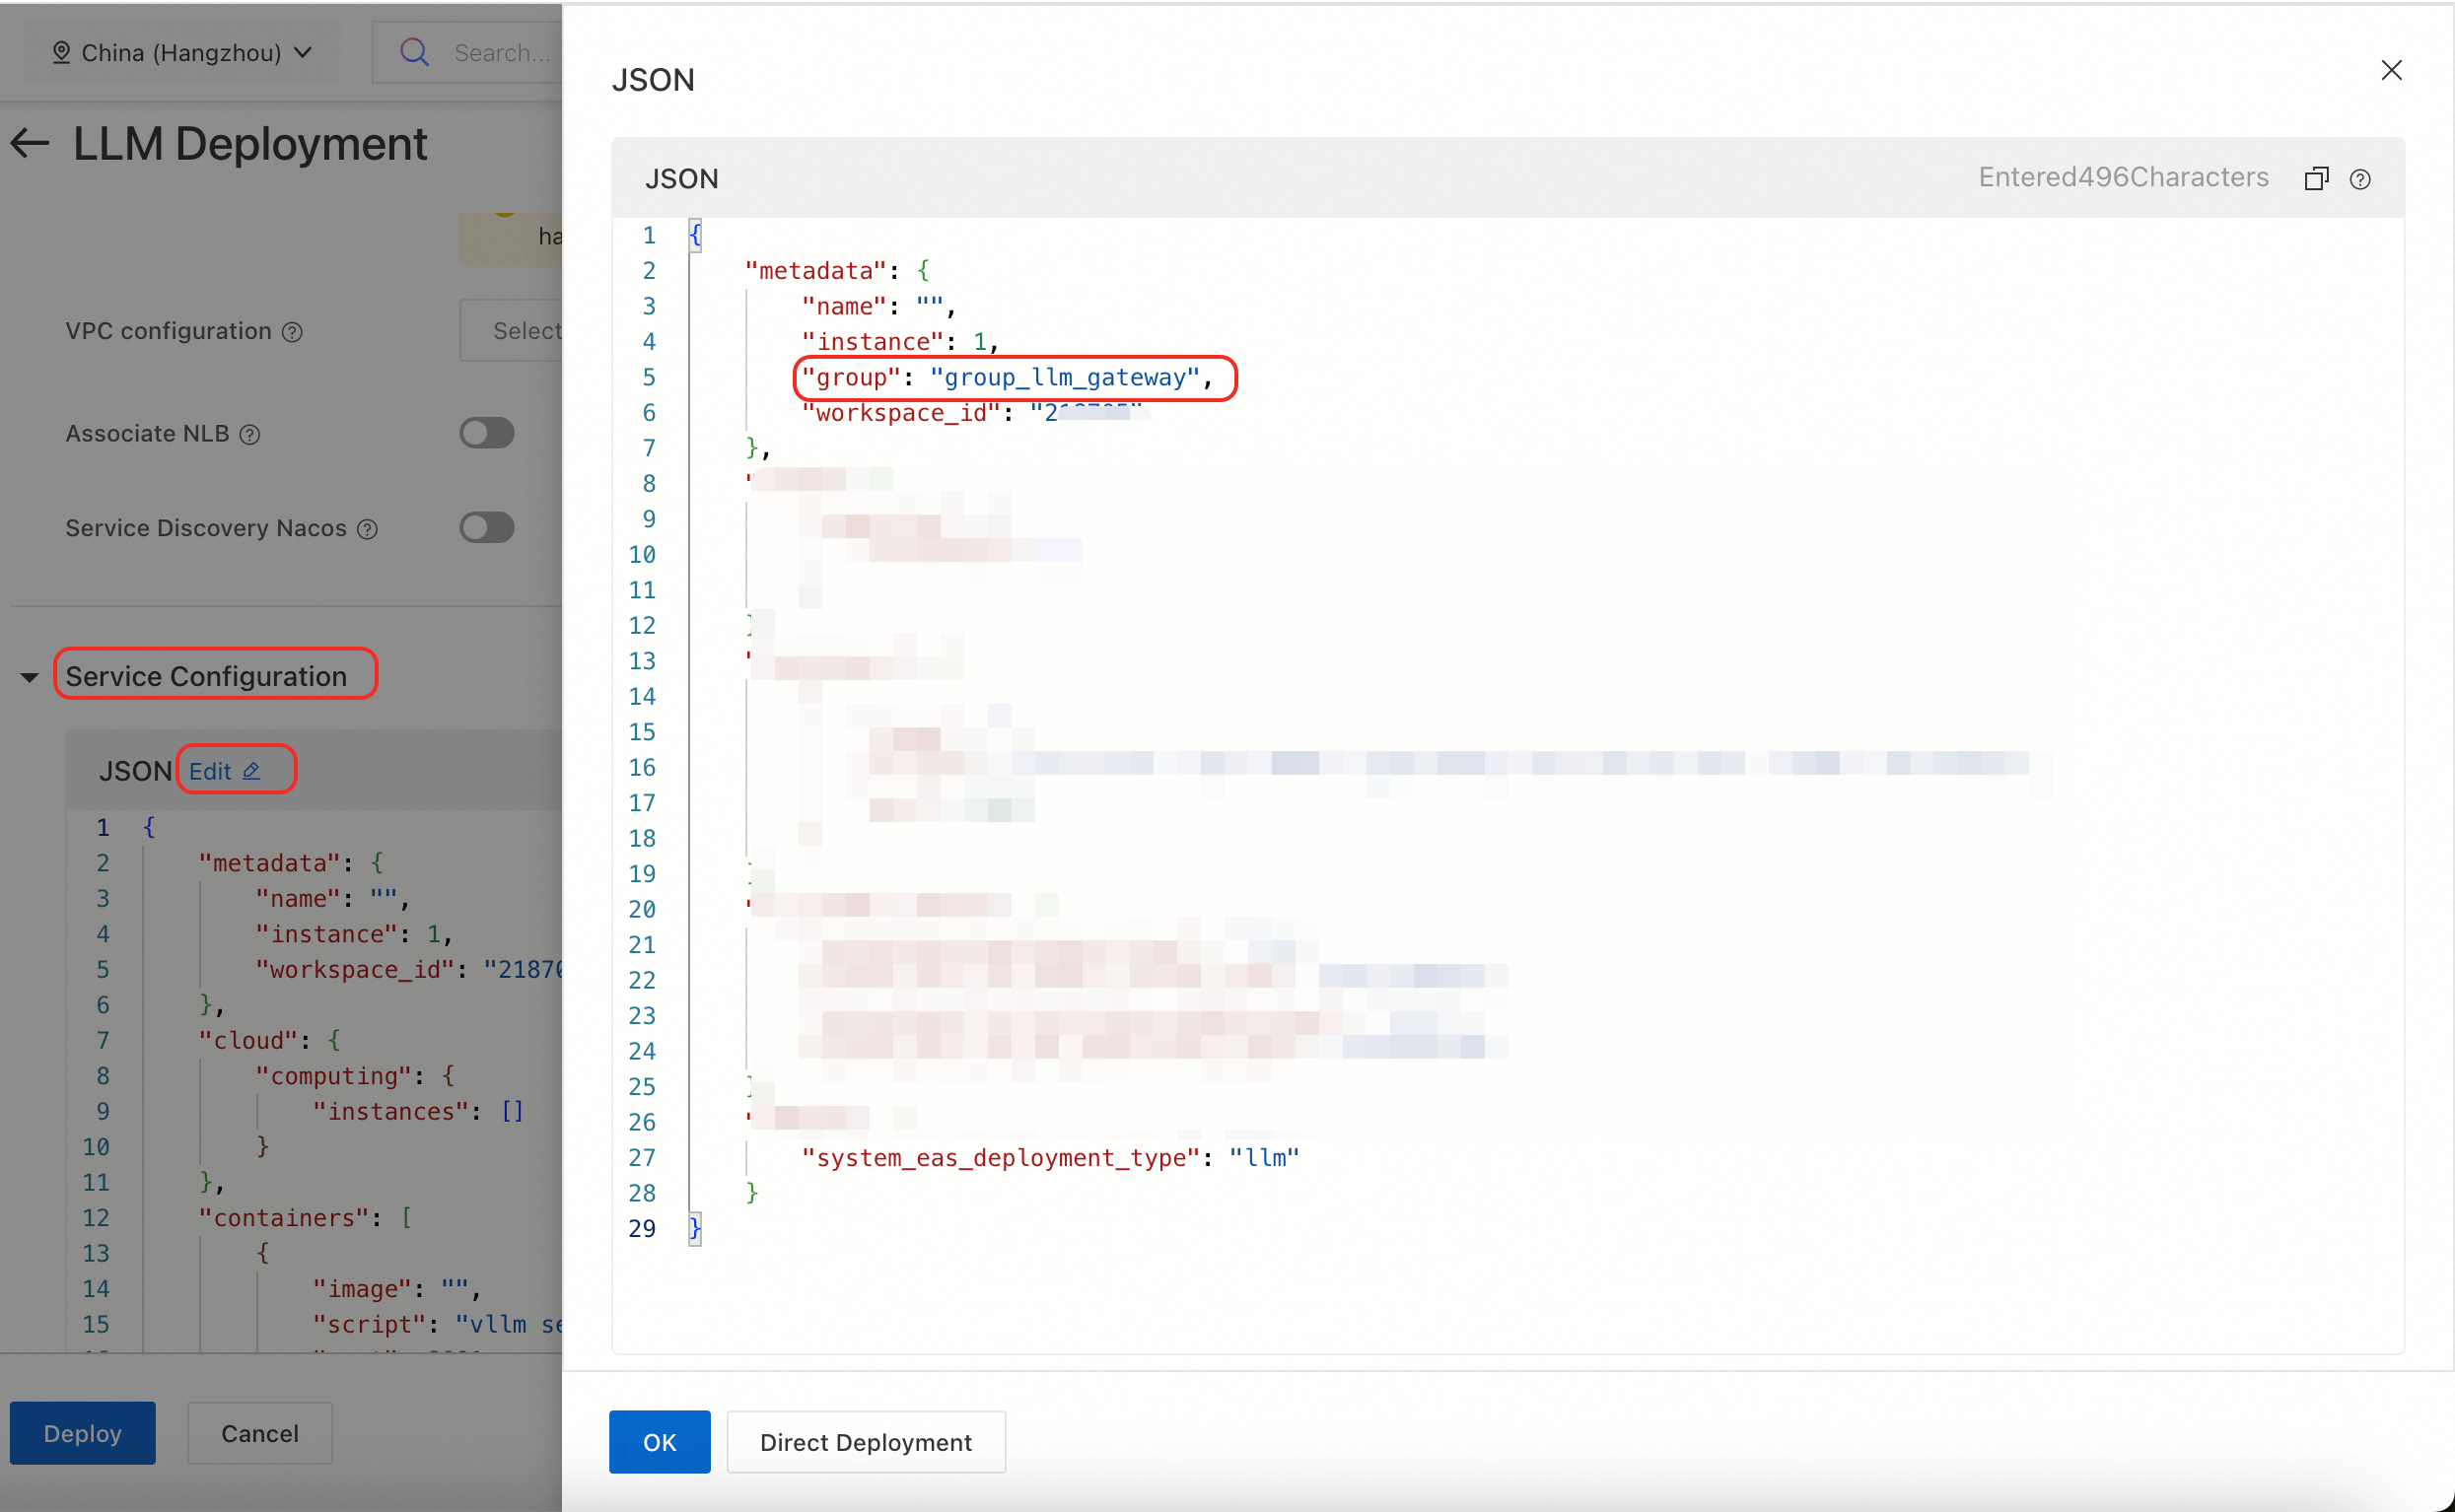Click "system_eas_deployment_type" on line 27
2455x1512 pixels.
(1000, 1157)
